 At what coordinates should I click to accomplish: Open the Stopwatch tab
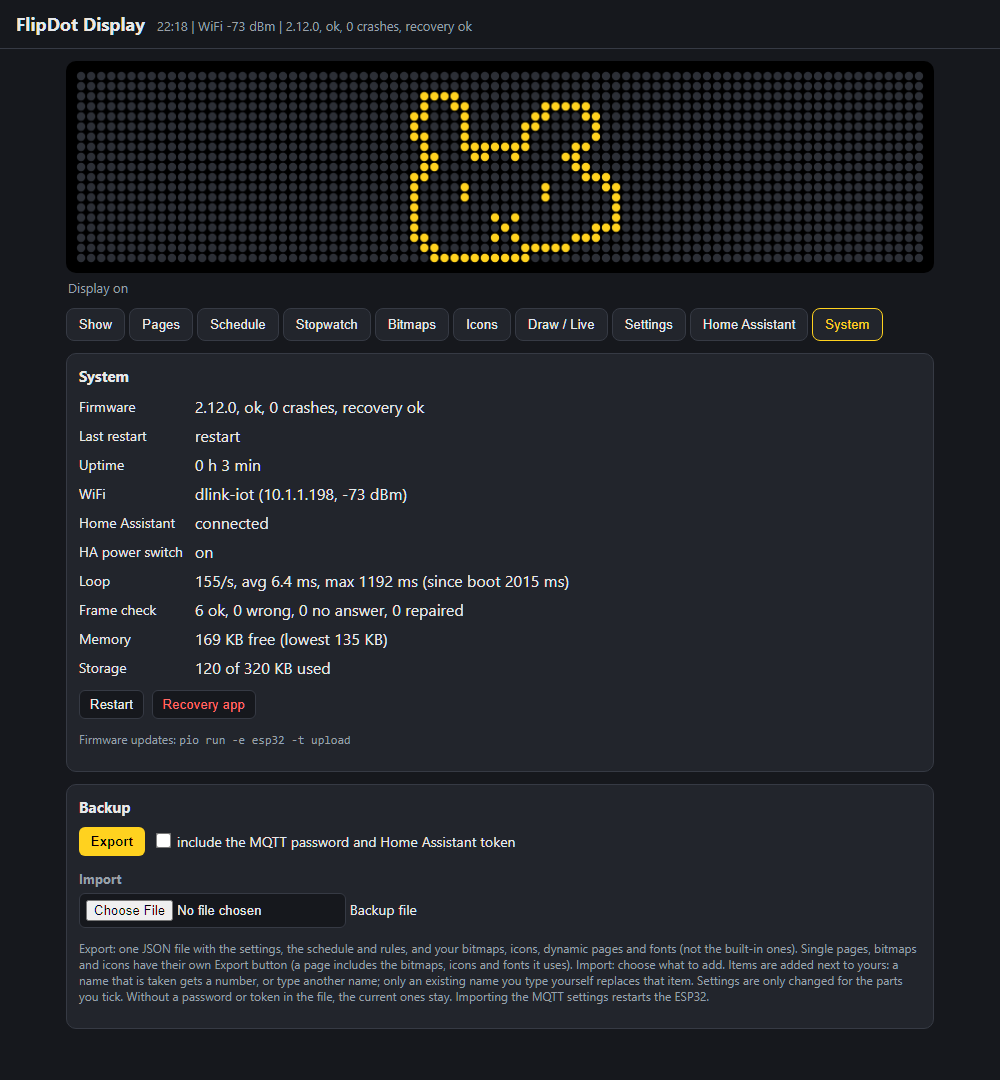(326, 324)
